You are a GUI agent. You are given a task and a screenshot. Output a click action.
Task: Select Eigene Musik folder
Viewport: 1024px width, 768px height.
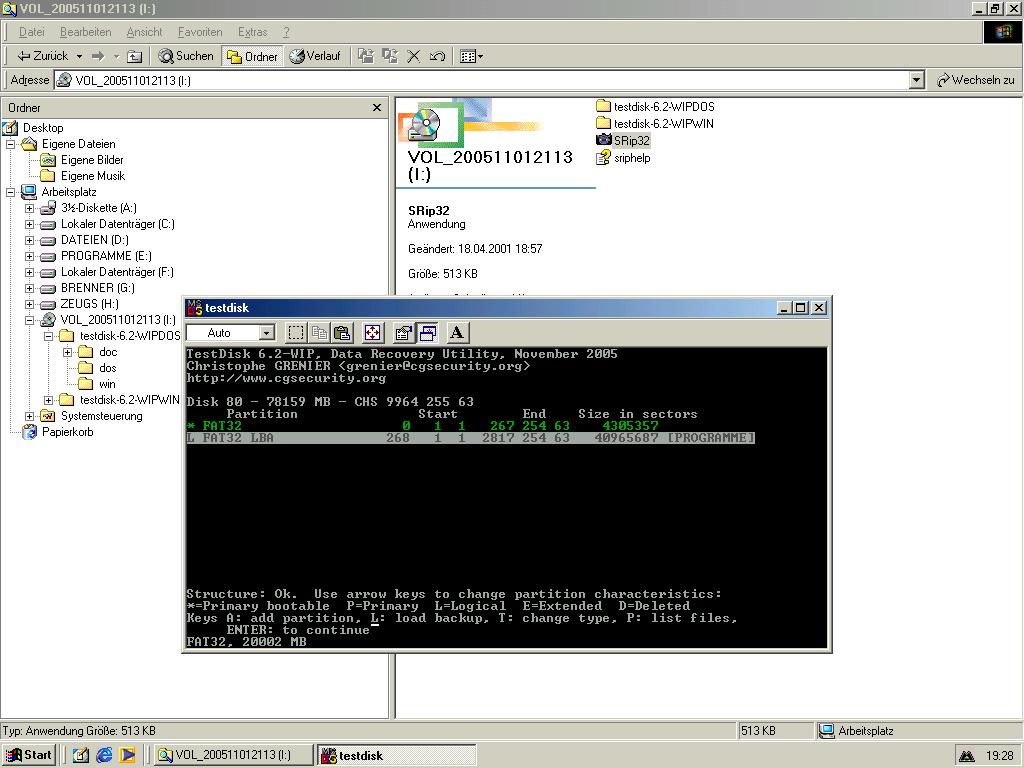pyautogui.click(x=93, y=176)
